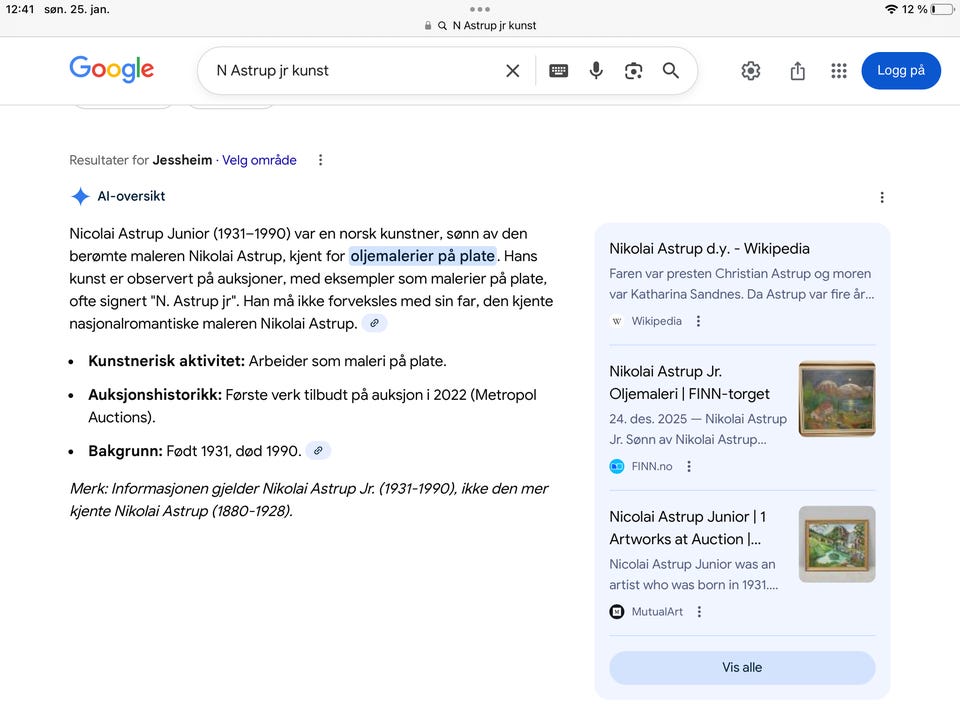The width and height of the screenshot is (960, 720).
Task: Open three-dot menu next to MutualArt
Action: coord(699,612)
